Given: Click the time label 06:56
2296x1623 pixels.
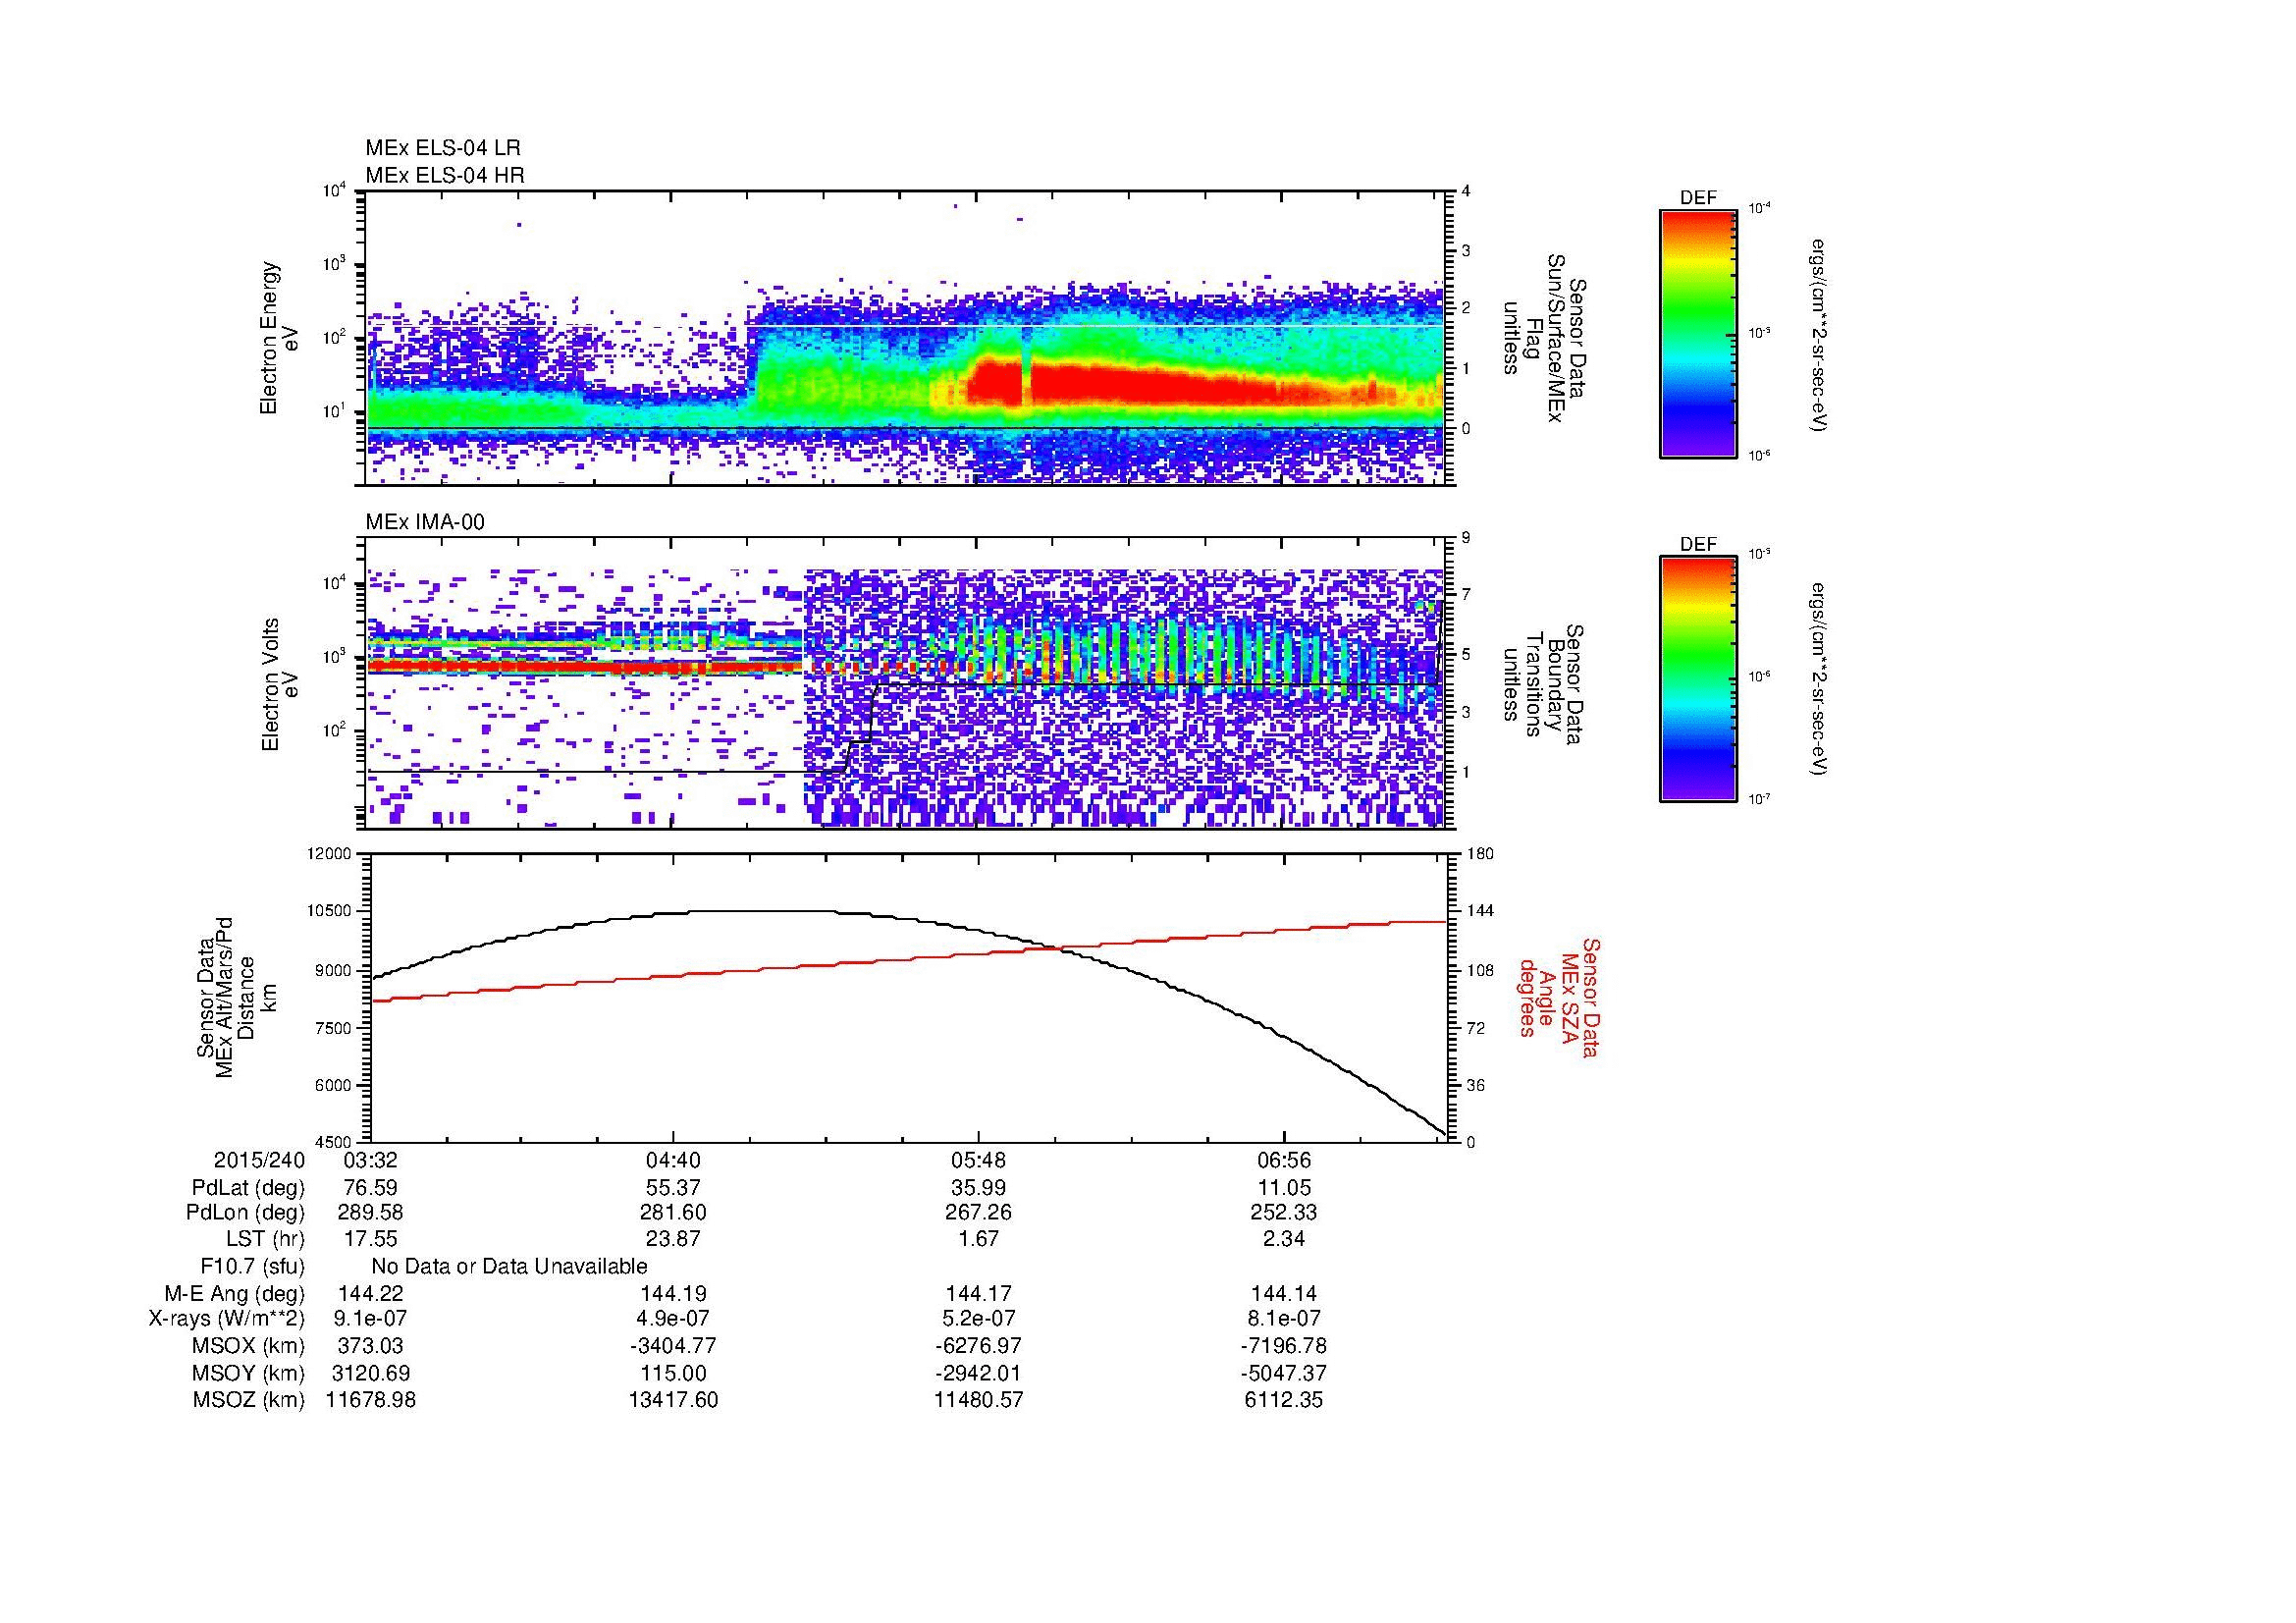Looking at the screenshot, I should (x=1285, y=1161).
